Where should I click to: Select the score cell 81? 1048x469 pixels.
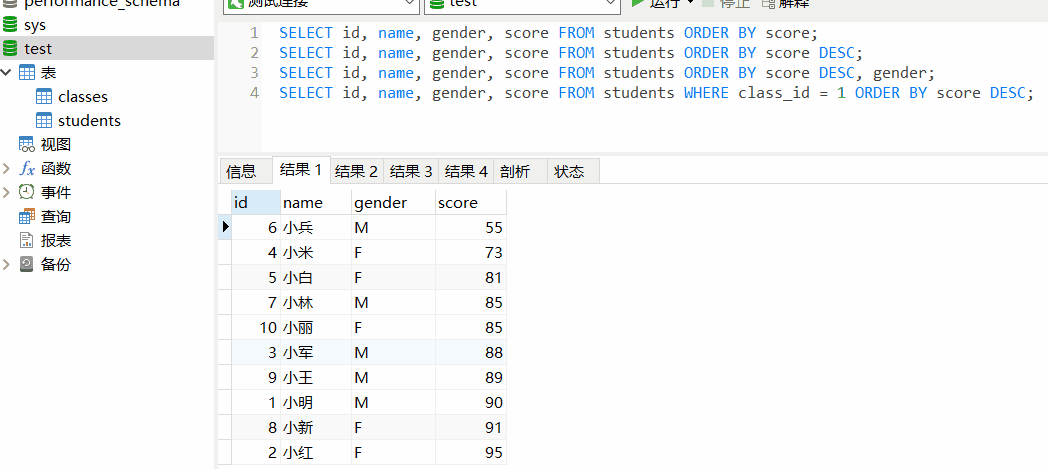pos(471,277)
